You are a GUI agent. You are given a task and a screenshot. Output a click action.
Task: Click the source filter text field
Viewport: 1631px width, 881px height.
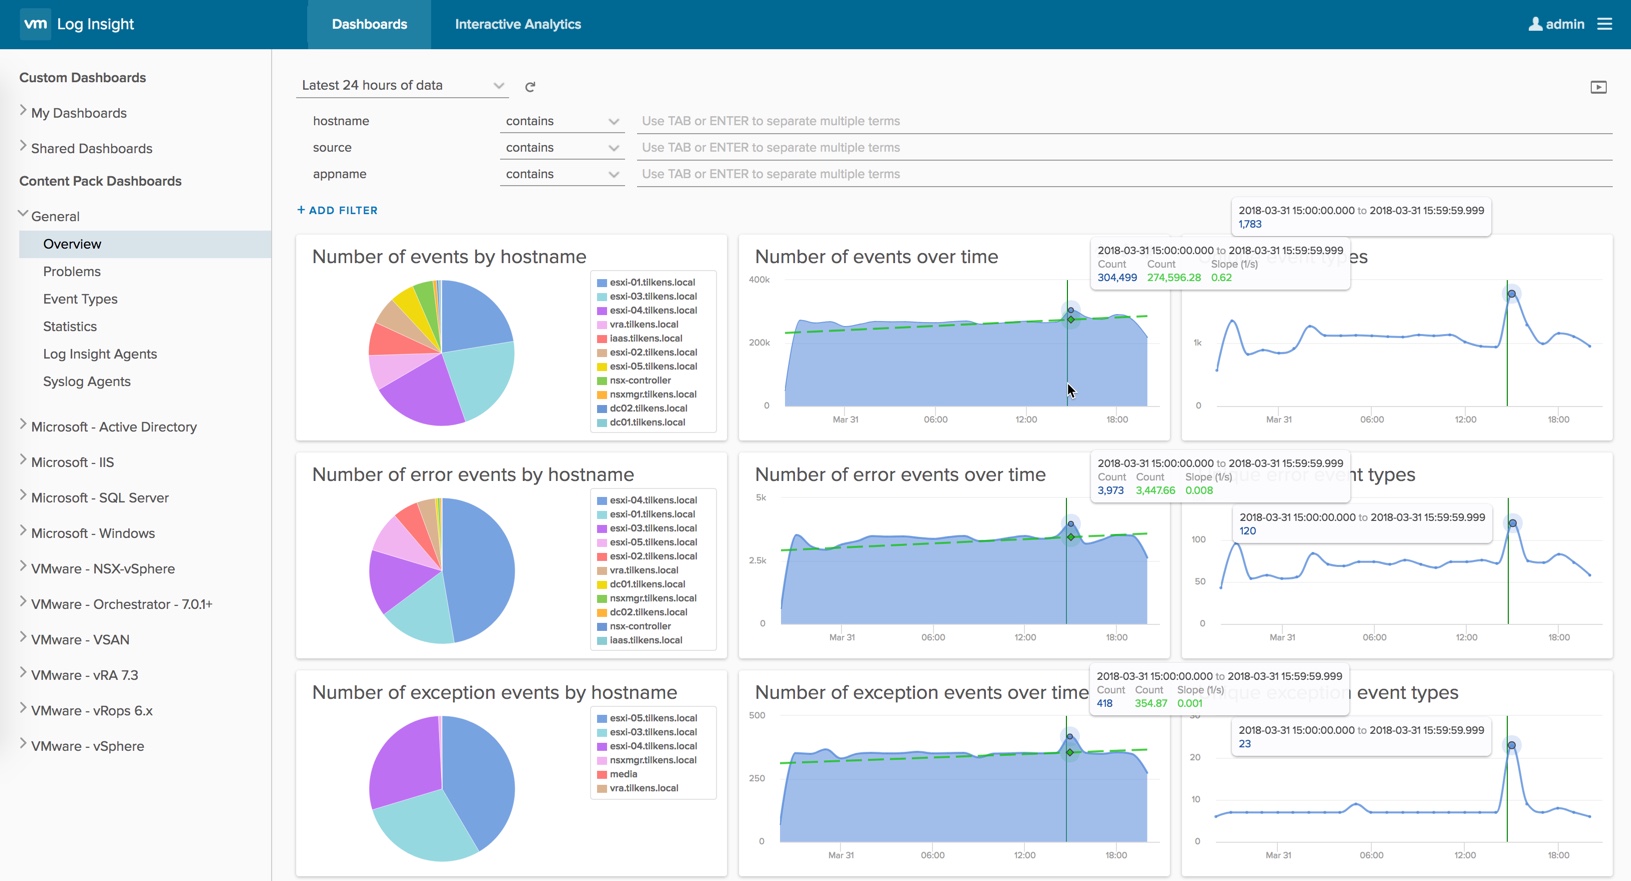click(1123, 147)
